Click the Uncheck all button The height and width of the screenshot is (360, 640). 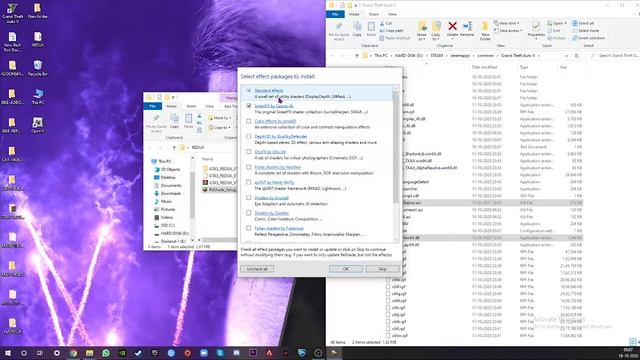257,269
